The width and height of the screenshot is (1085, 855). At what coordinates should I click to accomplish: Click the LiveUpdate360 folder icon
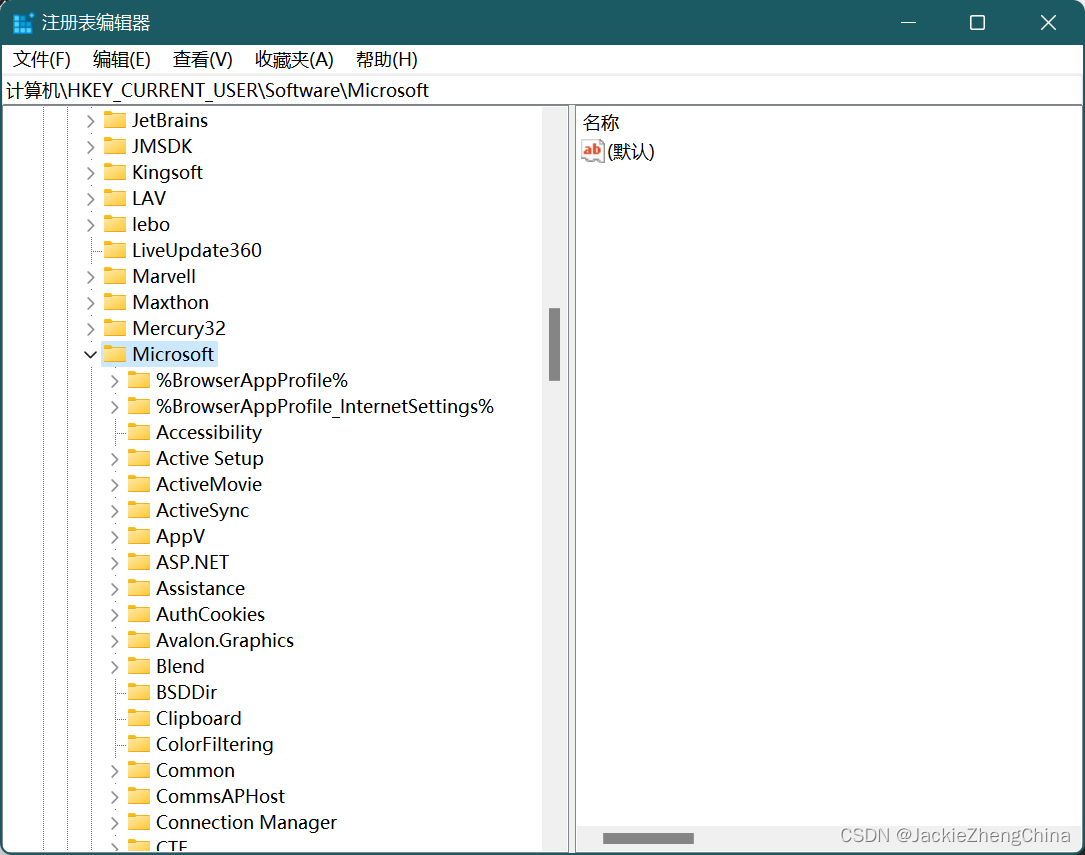pos(115,250)
